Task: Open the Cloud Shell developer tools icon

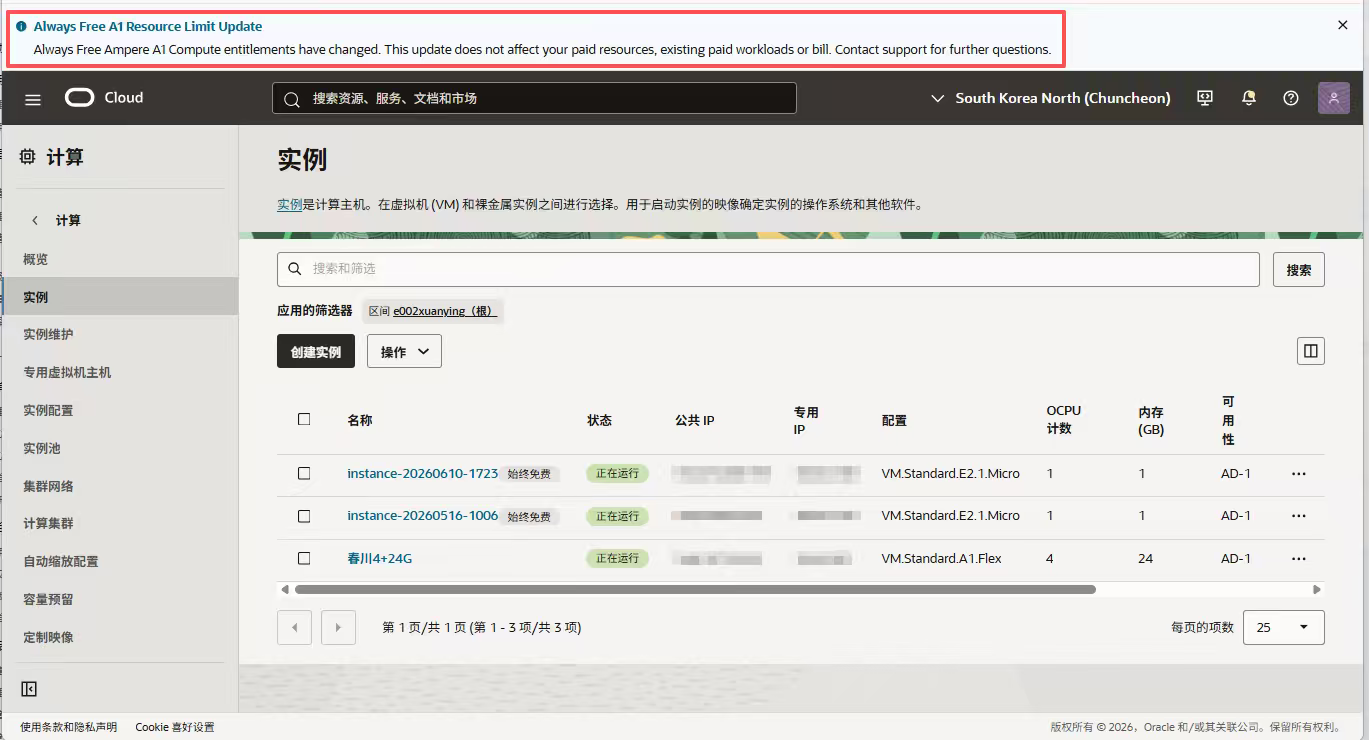Action: tap(1205, 98)
